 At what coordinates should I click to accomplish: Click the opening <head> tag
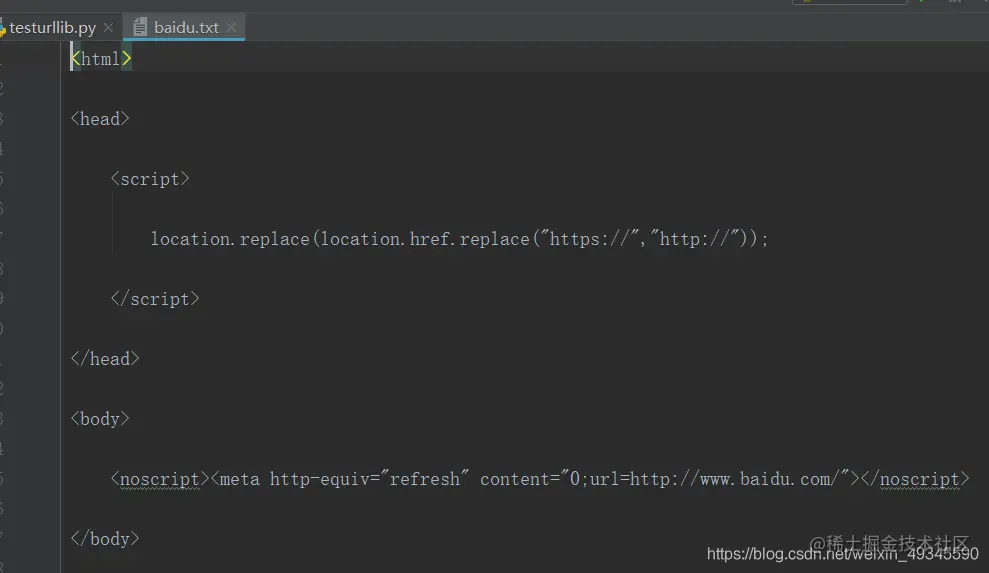click(100, 119)
